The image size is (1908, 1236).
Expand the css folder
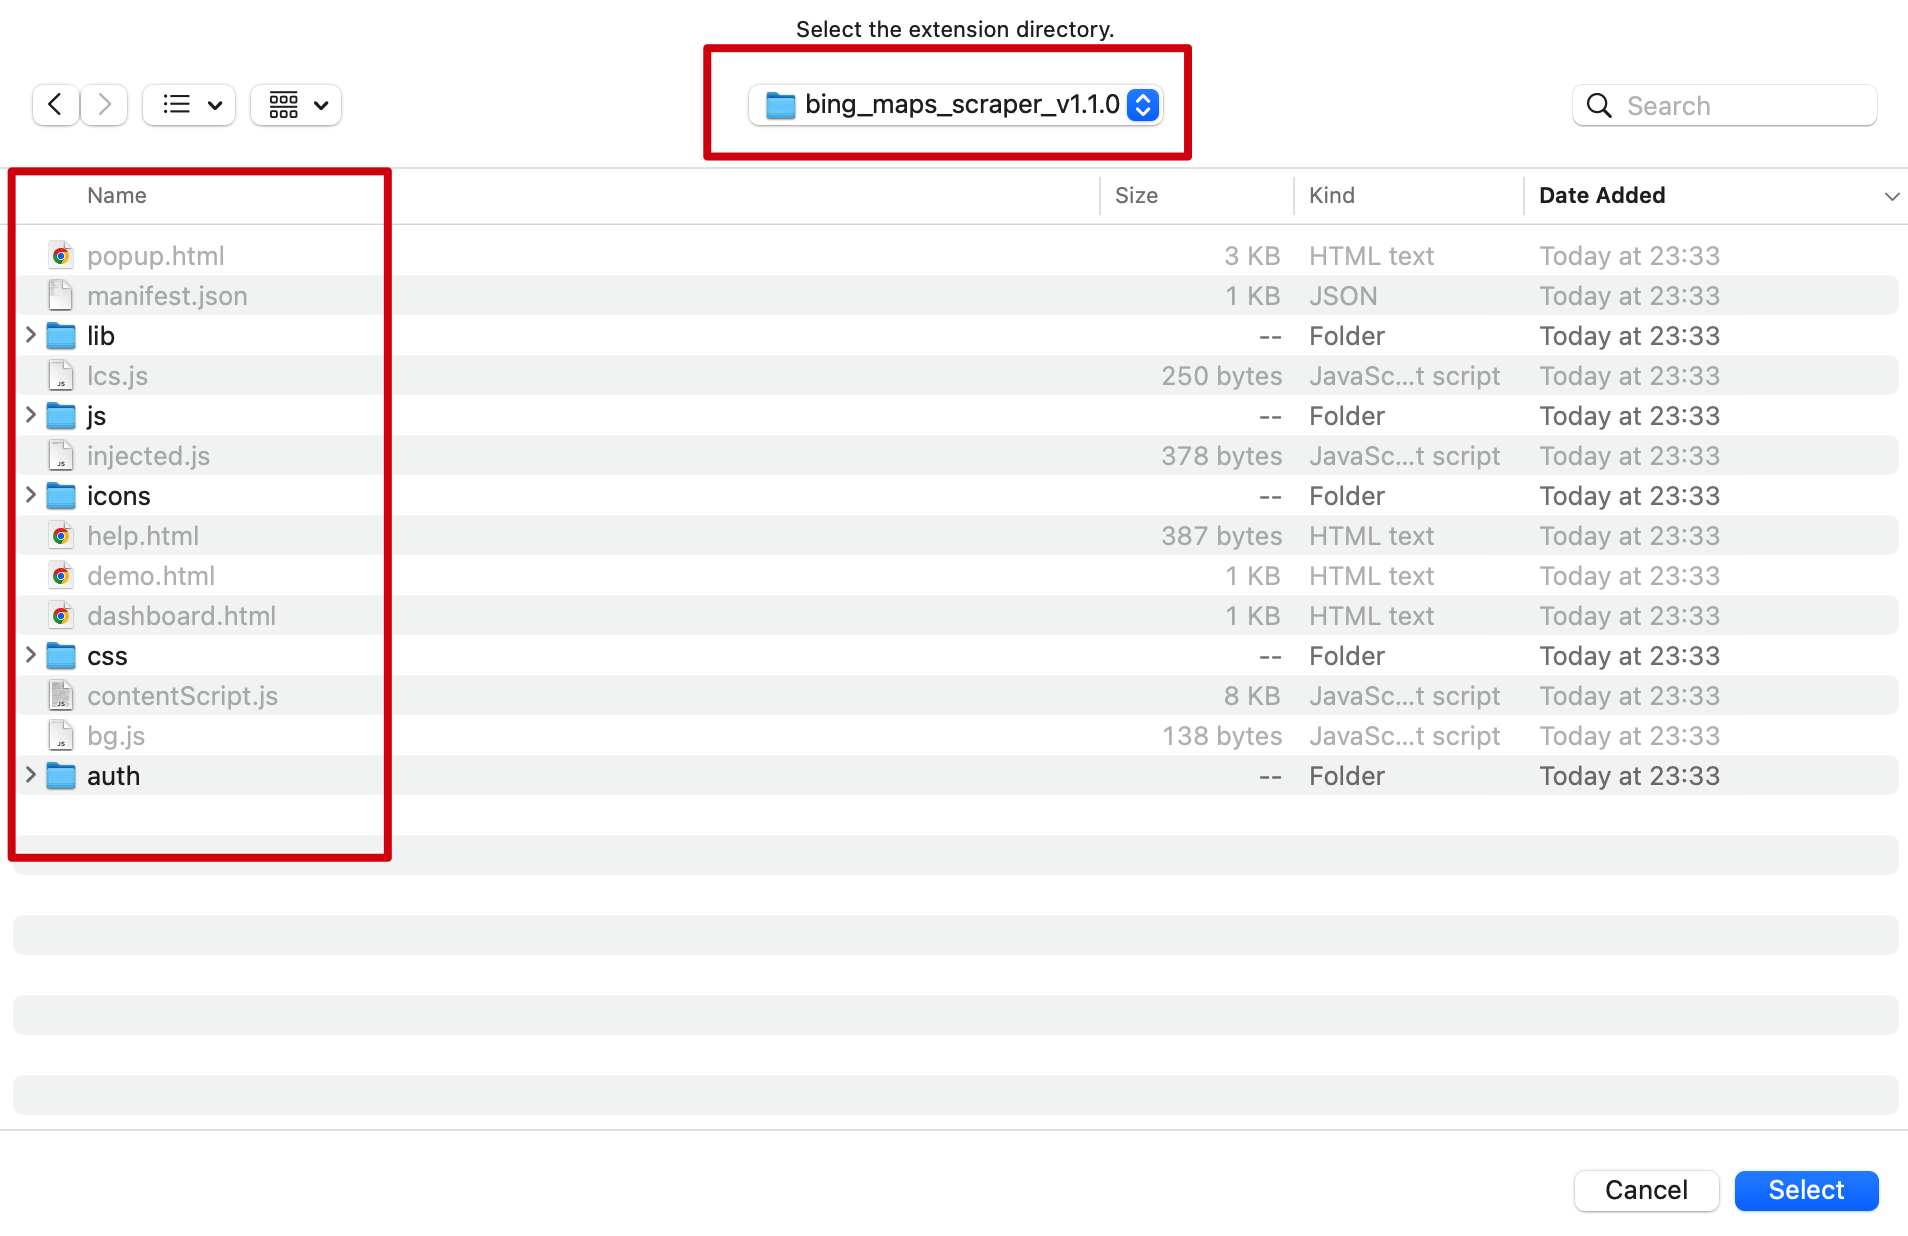click(x=31, y=655)
